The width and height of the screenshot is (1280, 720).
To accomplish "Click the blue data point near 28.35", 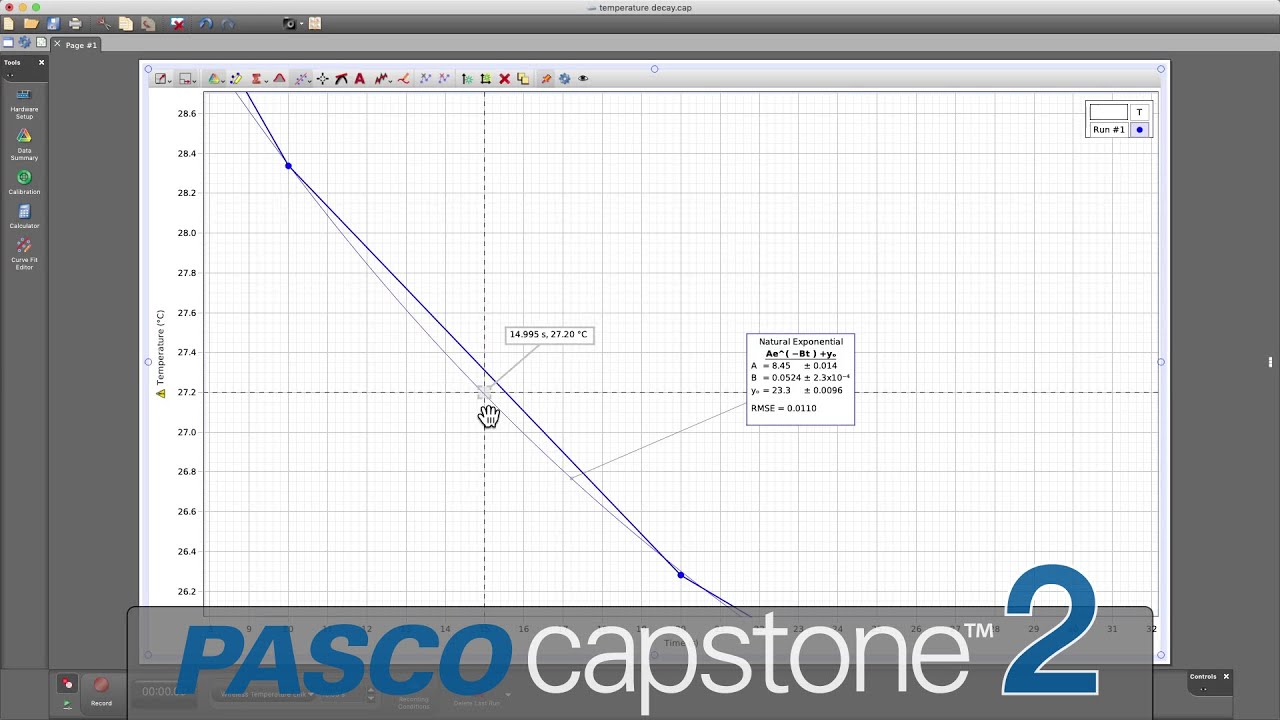I will (x=289, y=166).
